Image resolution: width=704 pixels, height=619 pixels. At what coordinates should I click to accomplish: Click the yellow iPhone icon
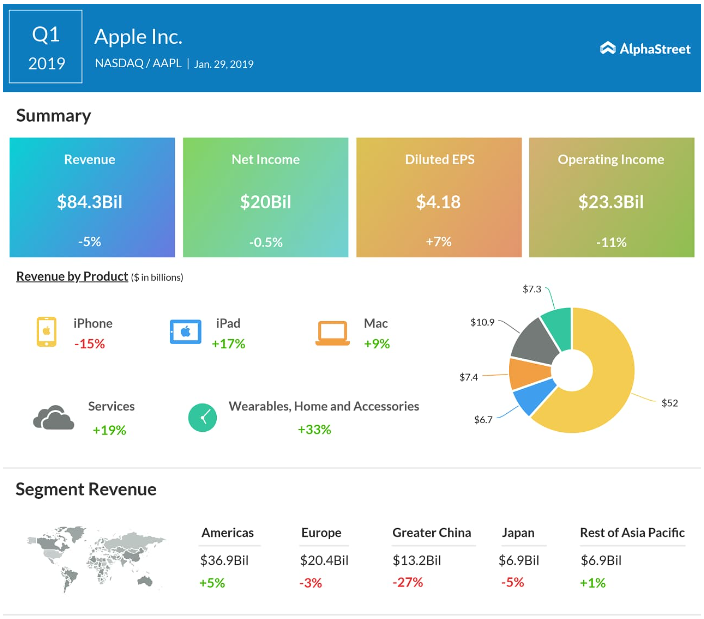(x=45, y=332)
